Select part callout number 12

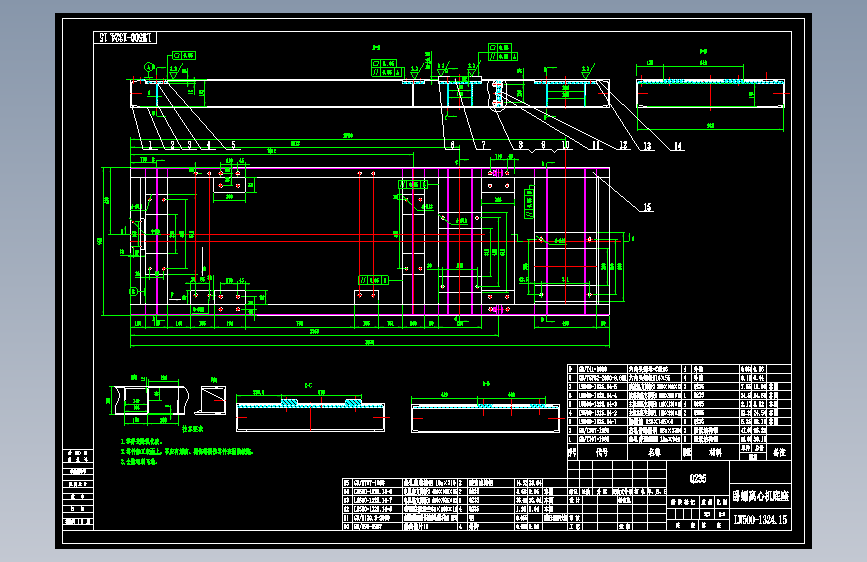coord(623,145)
